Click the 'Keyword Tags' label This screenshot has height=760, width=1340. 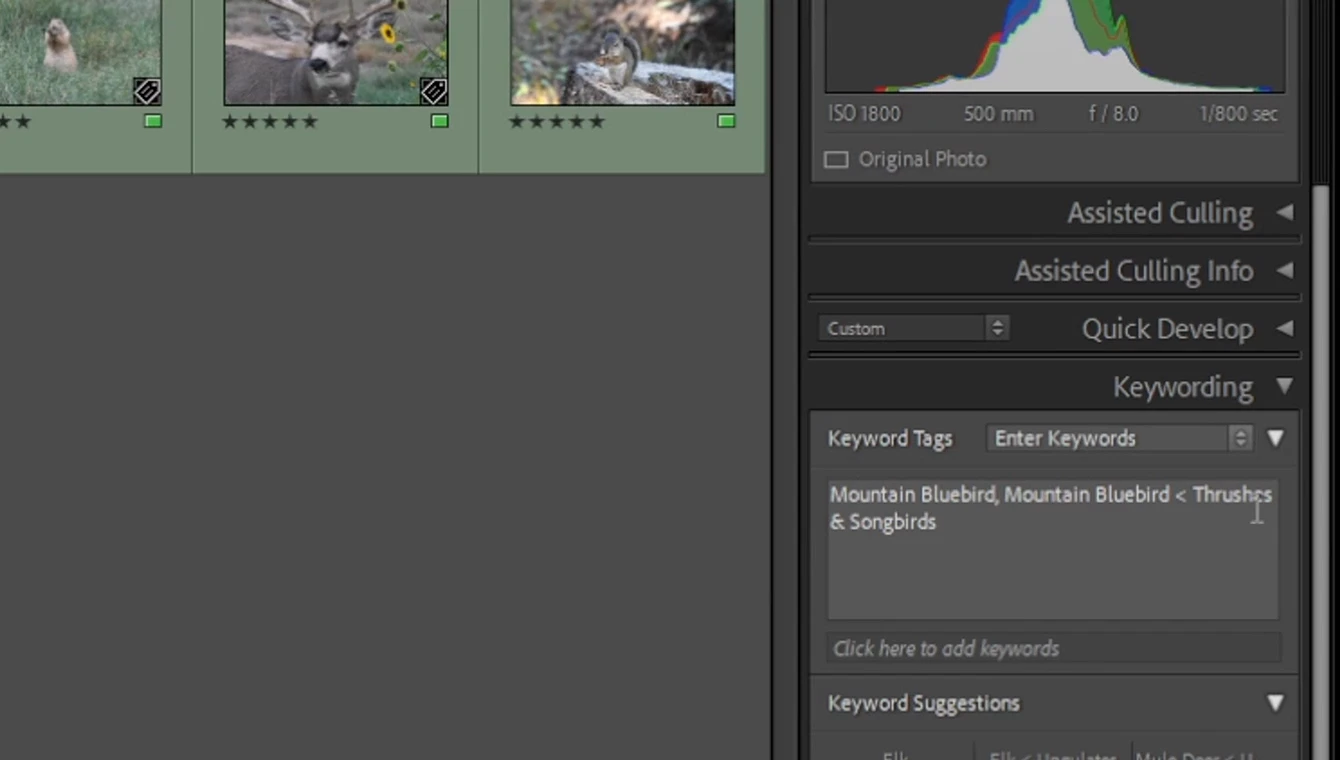[x=890, y=439]
